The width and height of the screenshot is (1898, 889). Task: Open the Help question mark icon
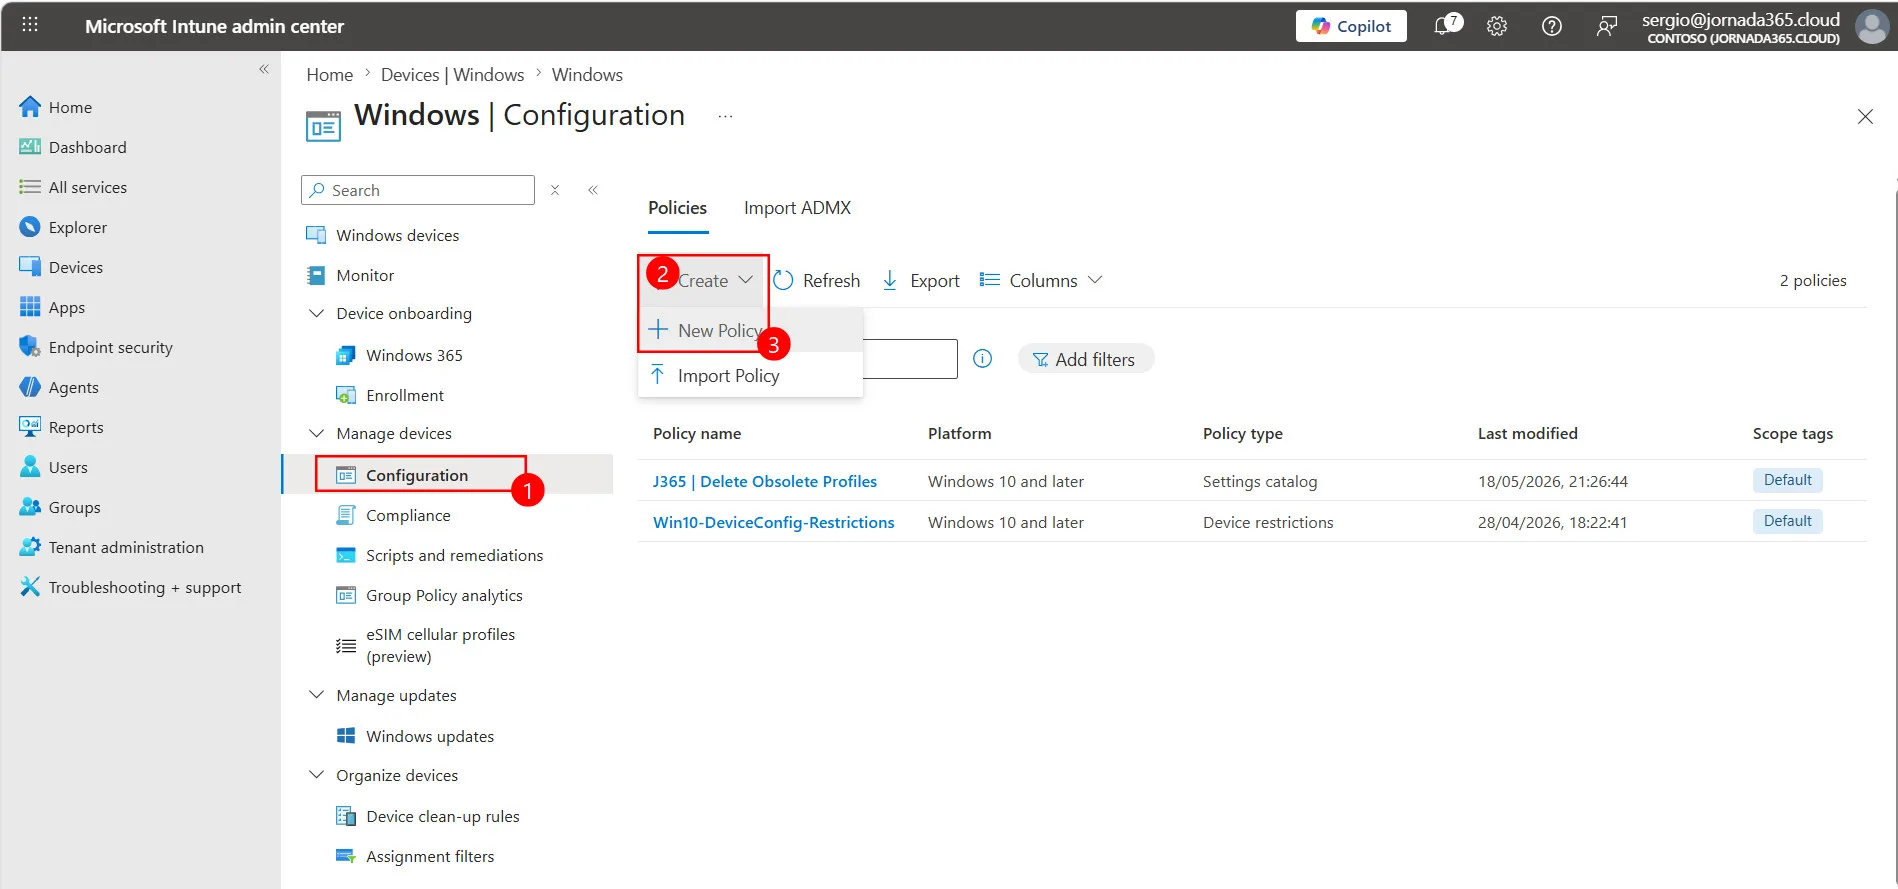[x=1552, y=26]
